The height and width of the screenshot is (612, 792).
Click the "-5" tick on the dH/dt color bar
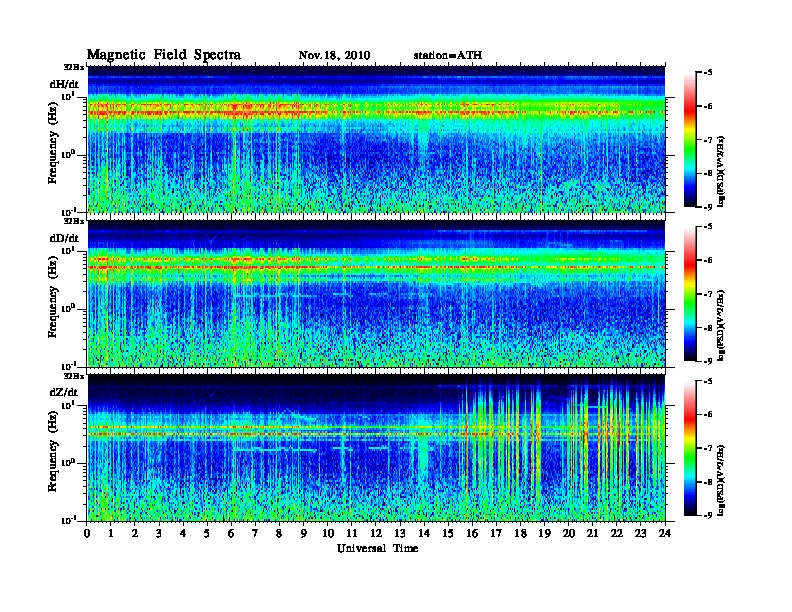coord(708,73)
